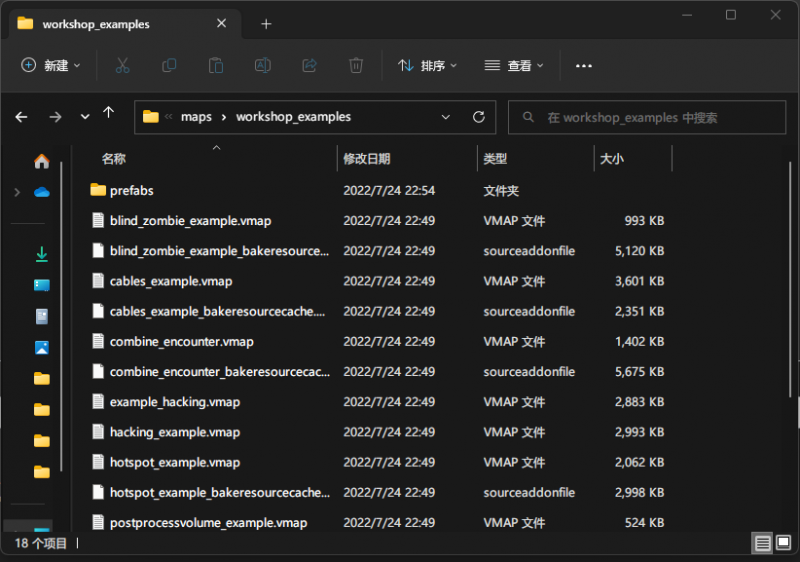This screenshot has height=562, width=800.
Task: Open Home in the navigation pane
Action: 42,161
